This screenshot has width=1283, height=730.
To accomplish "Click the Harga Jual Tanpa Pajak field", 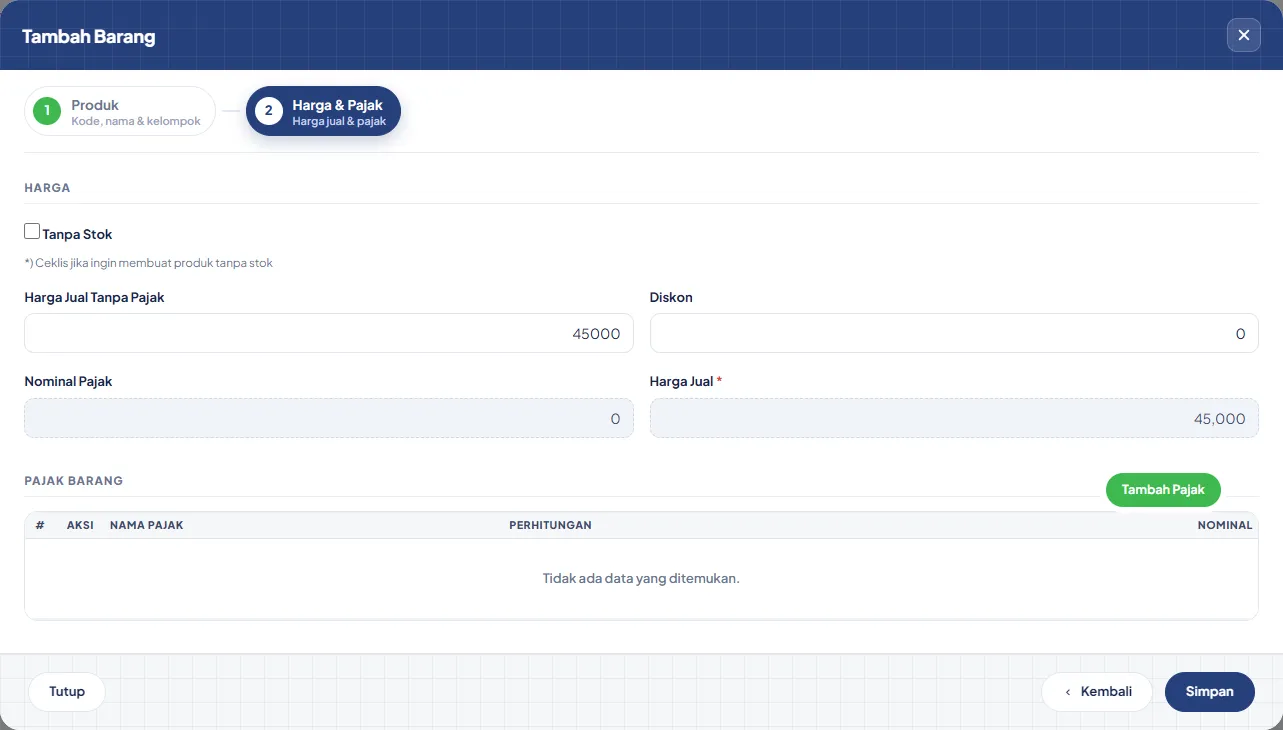I will [329, 333].
